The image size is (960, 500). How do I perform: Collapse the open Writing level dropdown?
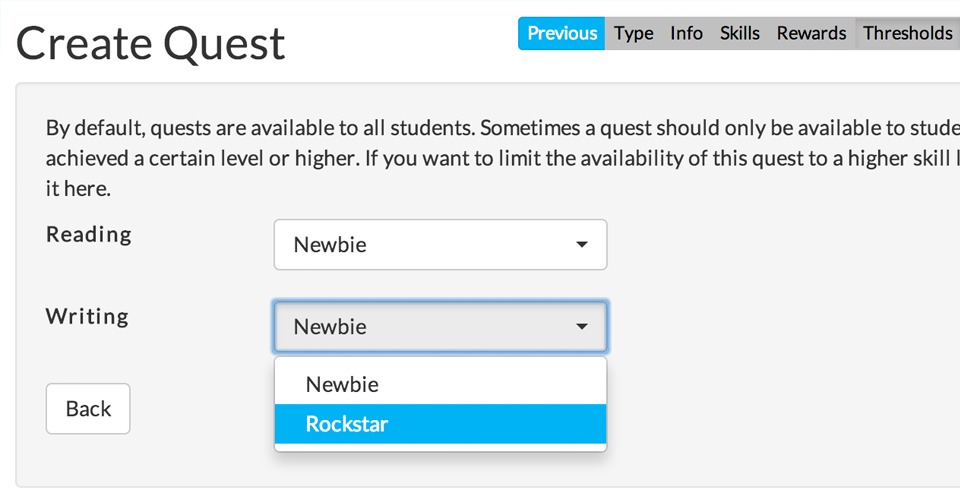coord(440,327)
